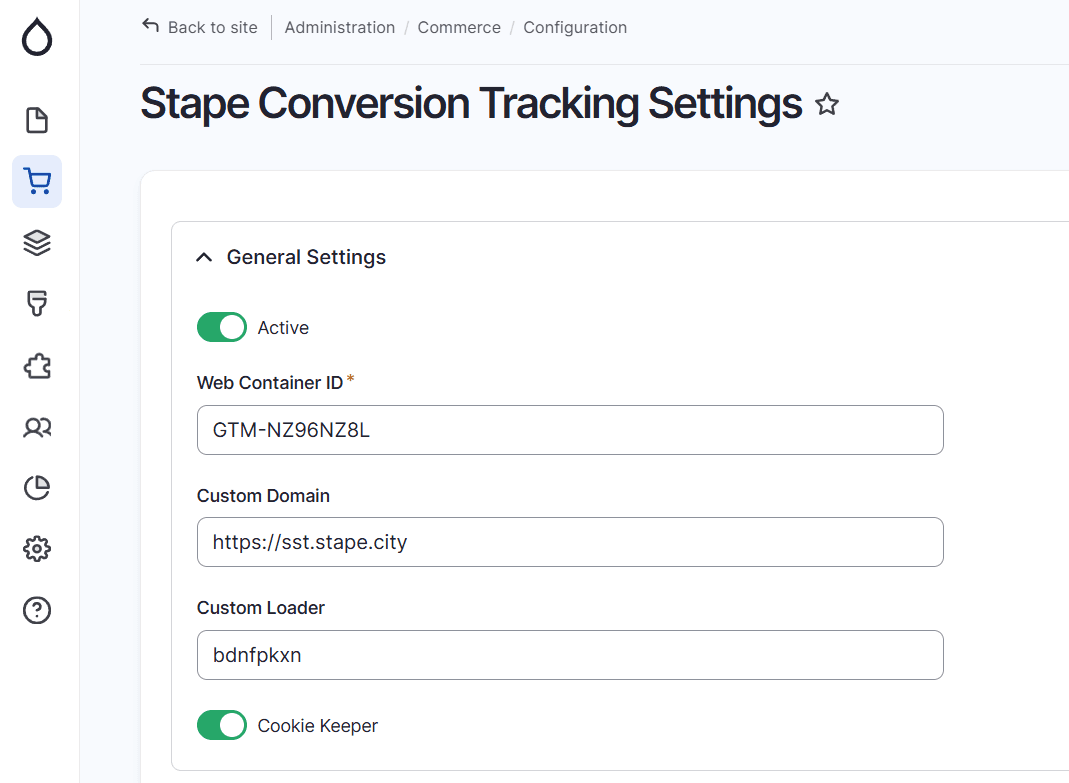Open the Configuration breadcrumb entry

pyautogui.click(x=574, y=27)
